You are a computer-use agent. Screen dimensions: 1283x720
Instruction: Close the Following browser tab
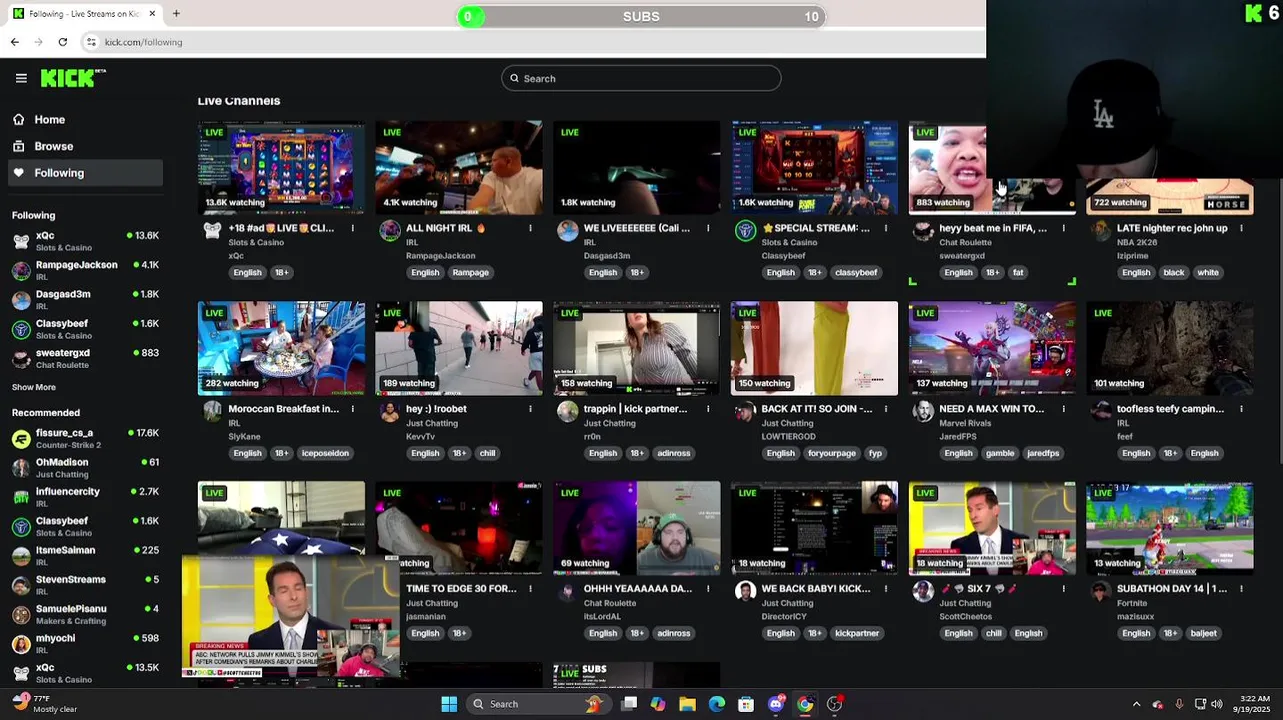[153, 14]
